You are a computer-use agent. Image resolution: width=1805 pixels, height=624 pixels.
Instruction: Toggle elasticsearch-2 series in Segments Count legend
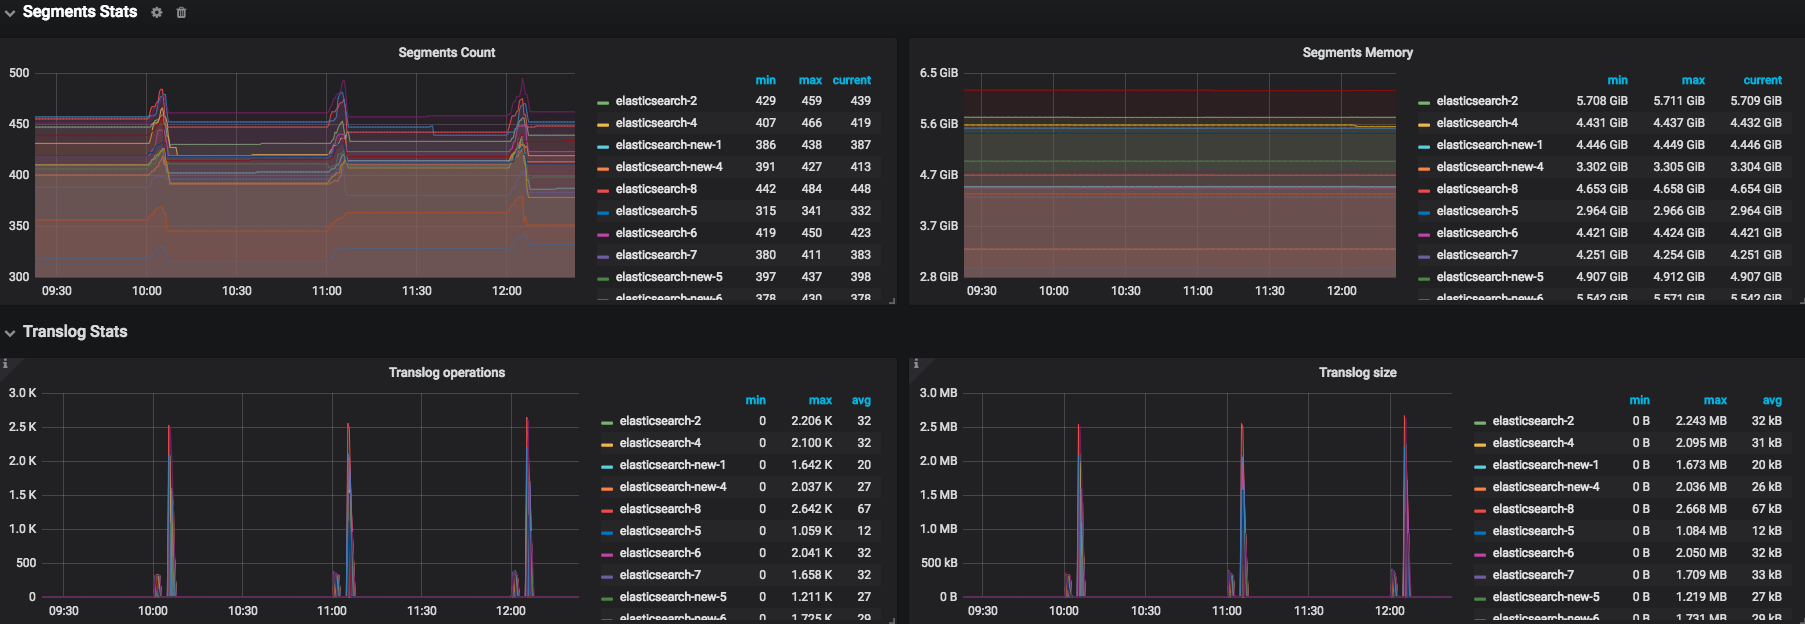(x=656, y=101)
